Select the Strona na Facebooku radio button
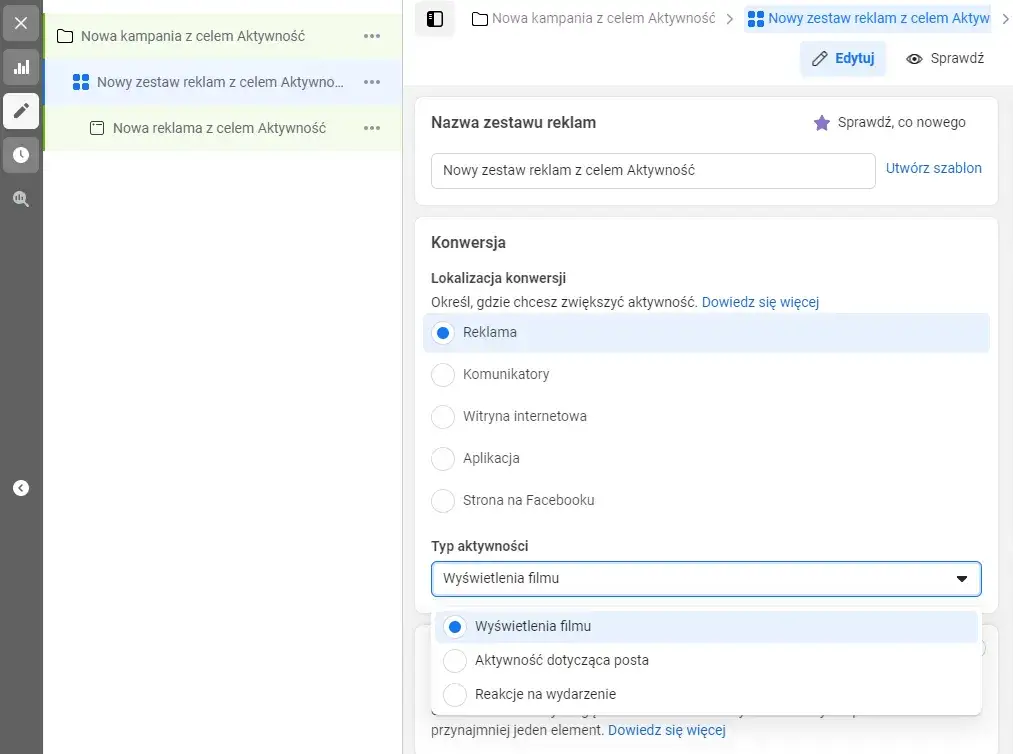1013x754 pixels. [443, 500]
